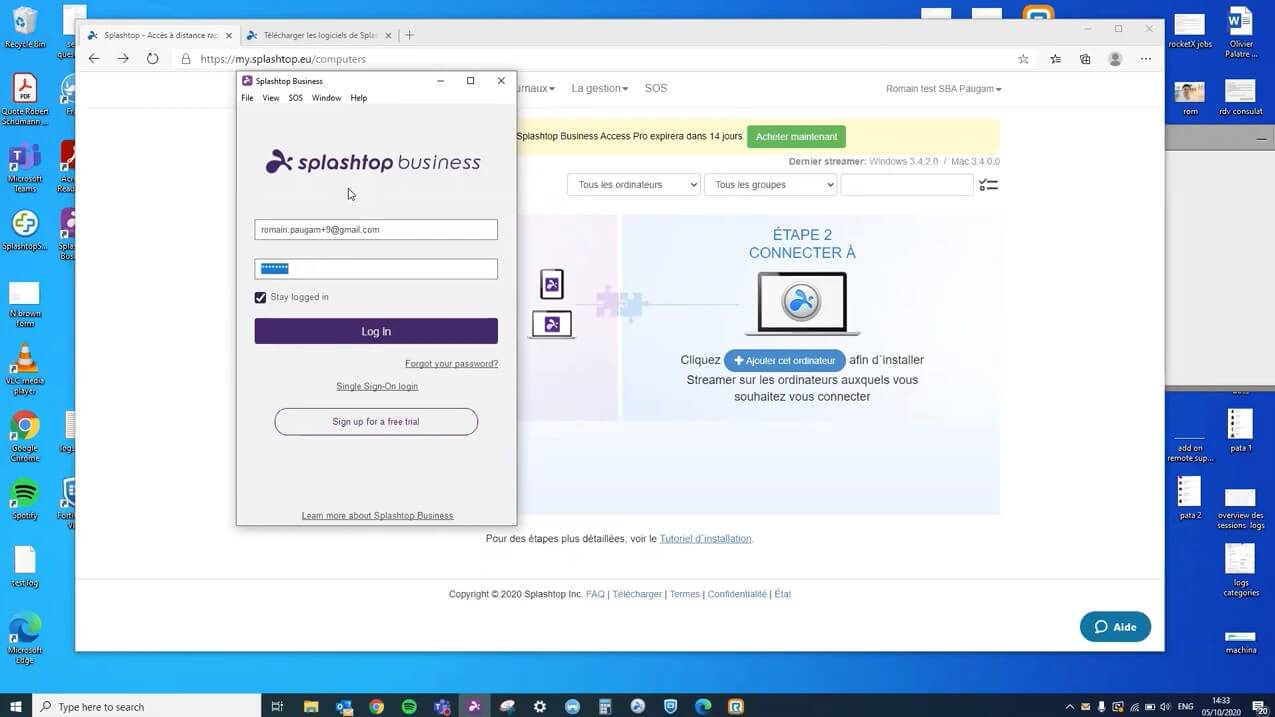This screenshot has width=1275, height=717.
Task: Click the Edge address bar URL
Action: pos(283,59)
